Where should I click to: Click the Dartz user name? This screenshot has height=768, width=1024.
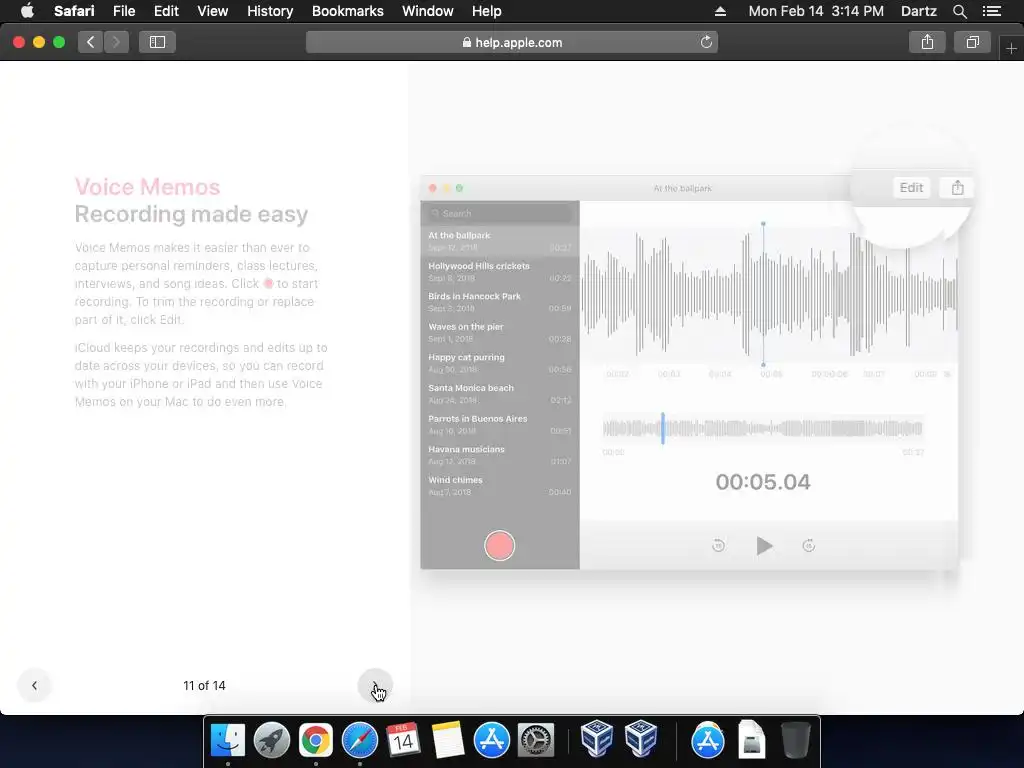(x=918, y=11)
